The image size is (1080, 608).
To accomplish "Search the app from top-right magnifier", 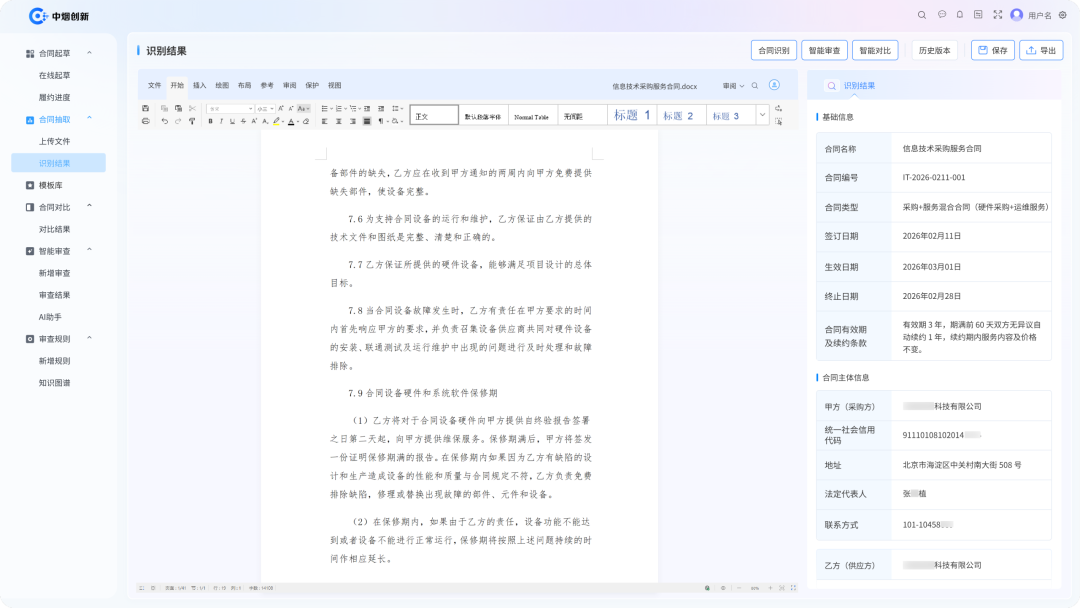I will (x=922, y=14).
